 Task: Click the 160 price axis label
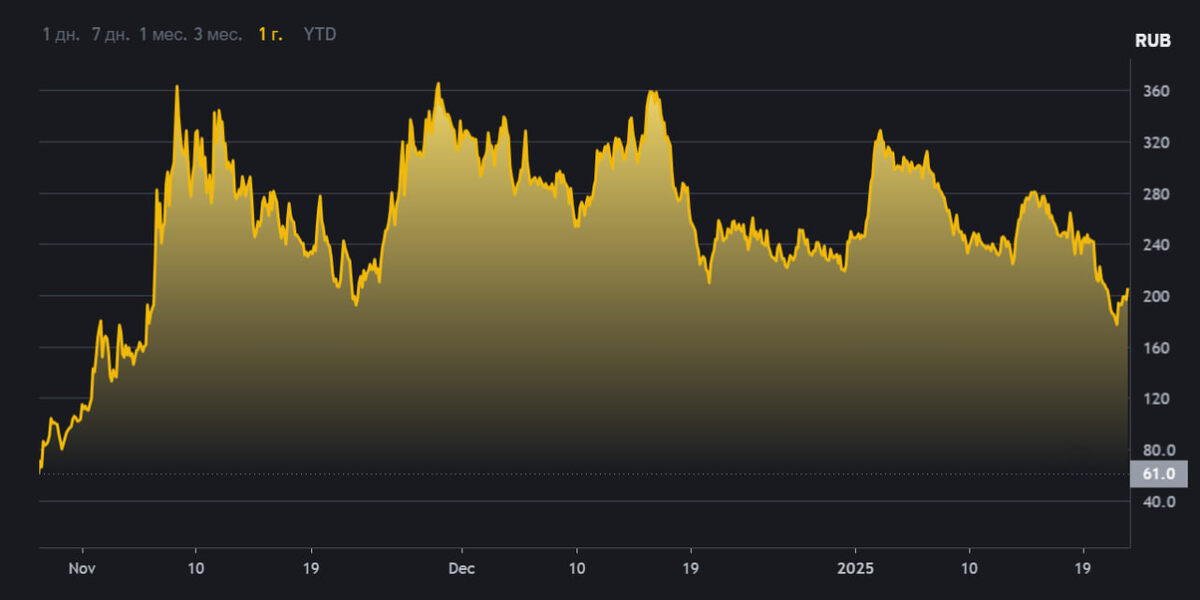pyautogui.click(x=1155, y=348)
